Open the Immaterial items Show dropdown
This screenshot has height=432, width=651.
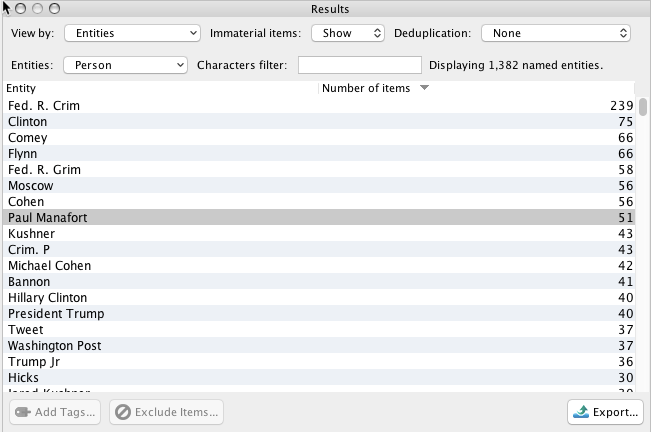pyautogui.click(x=348, y=33)
